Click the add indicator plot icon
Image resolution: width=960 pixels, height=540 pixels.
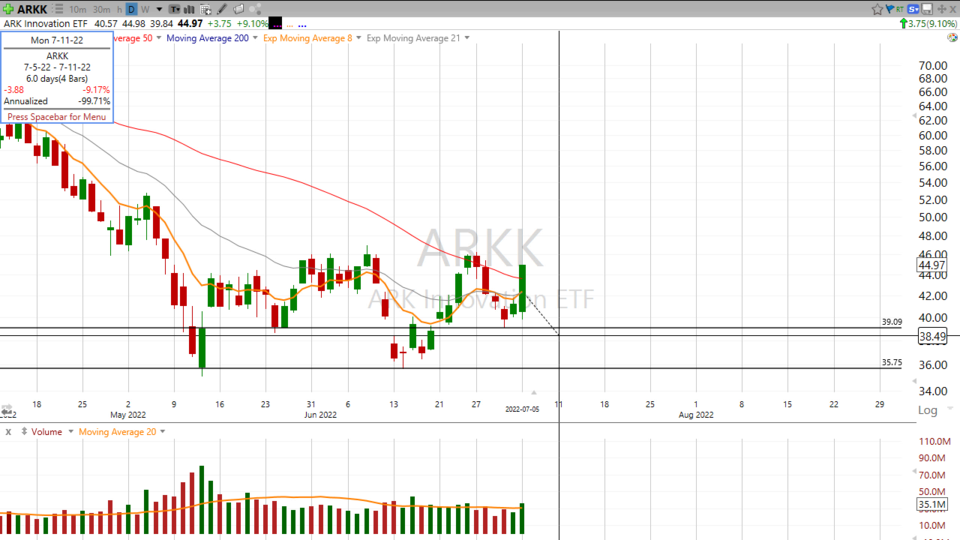coord(205,9)
